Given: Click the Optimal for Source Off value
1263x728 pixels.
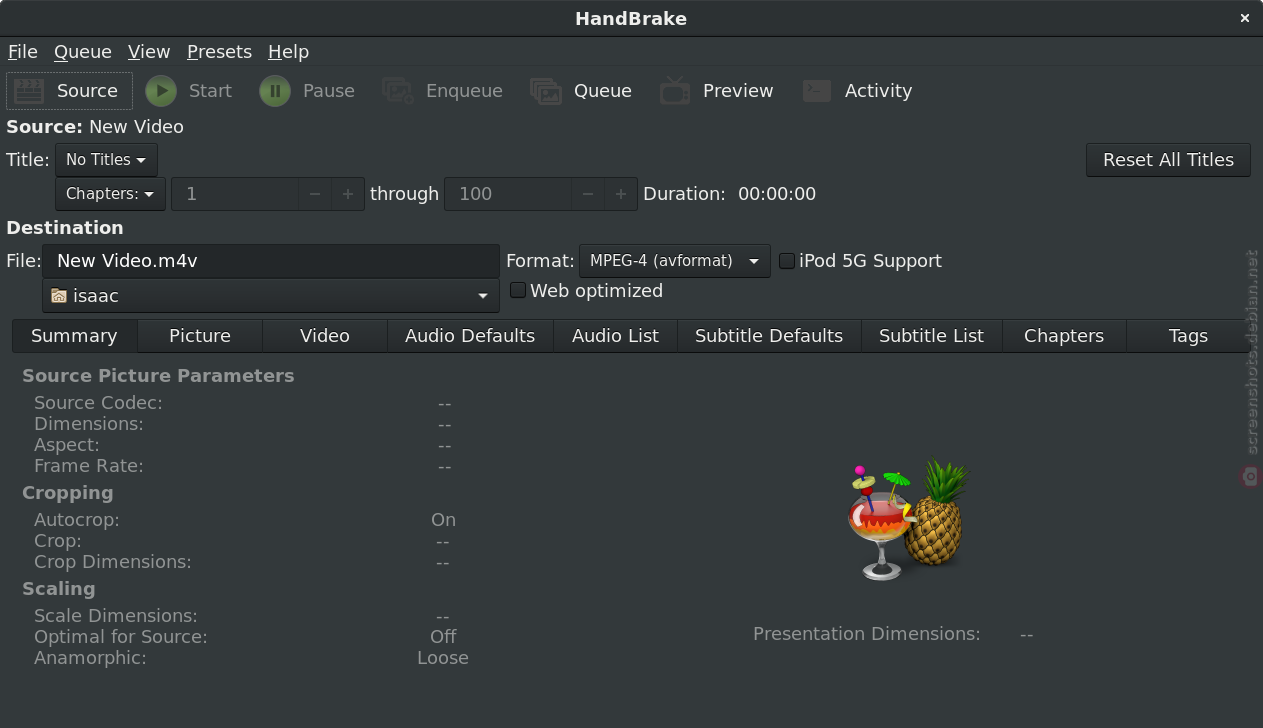Looking at the screenshot, I should coord(443,637).
